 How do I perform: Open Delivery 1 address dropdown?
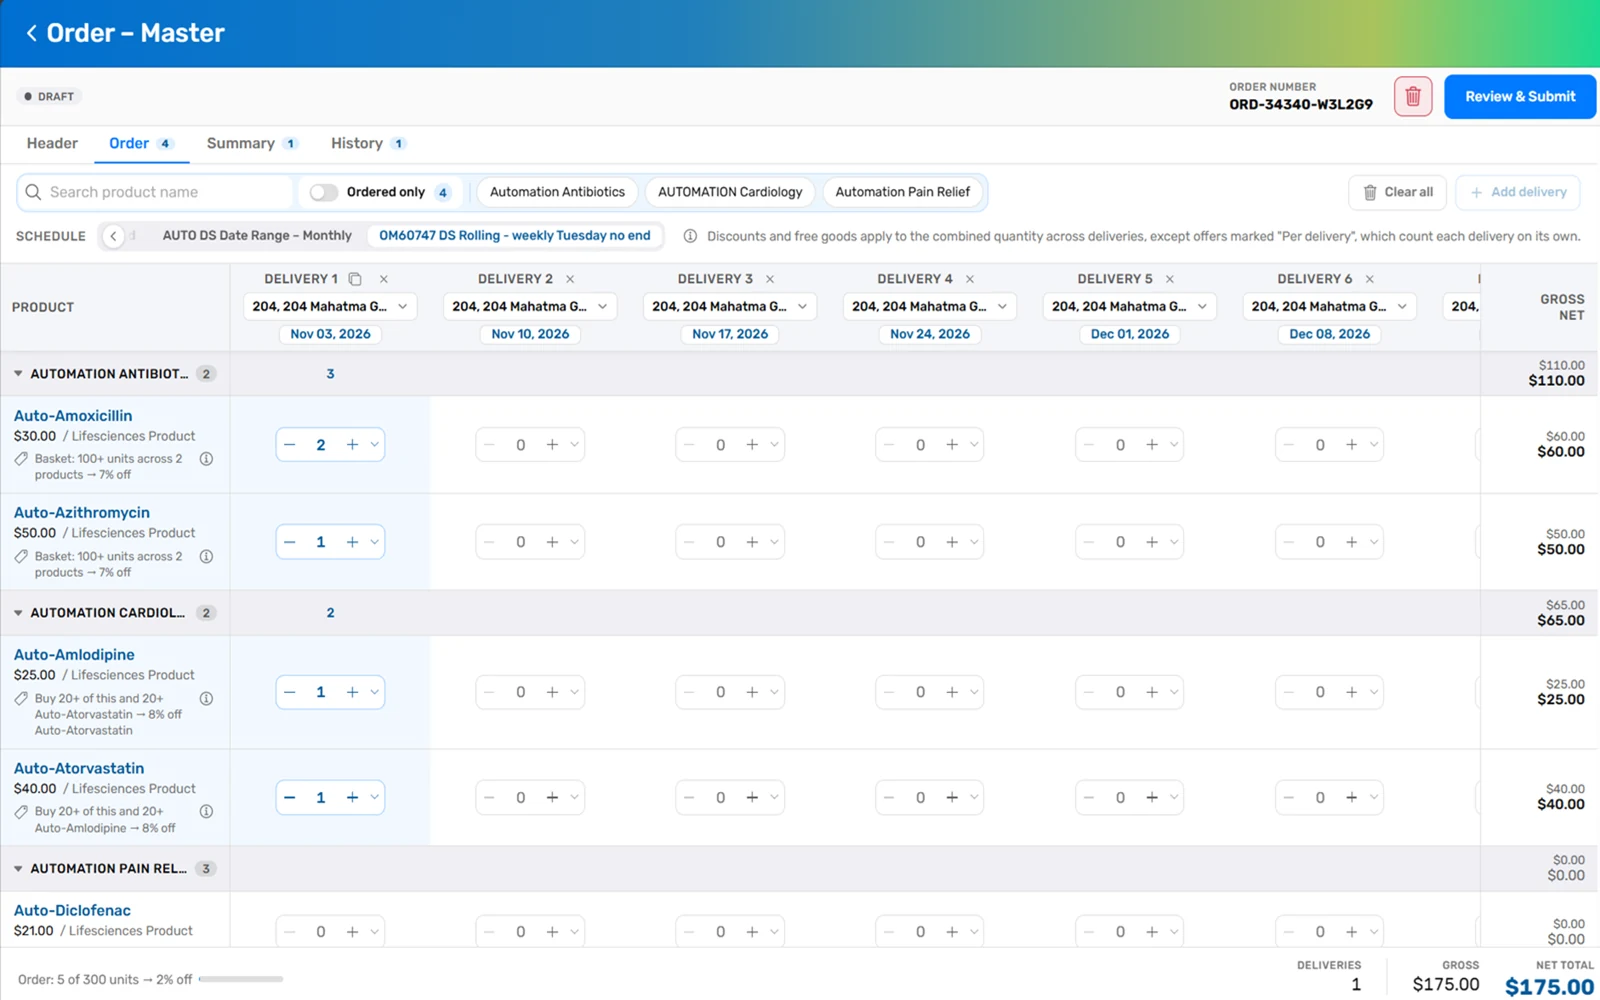pos(330,307)
